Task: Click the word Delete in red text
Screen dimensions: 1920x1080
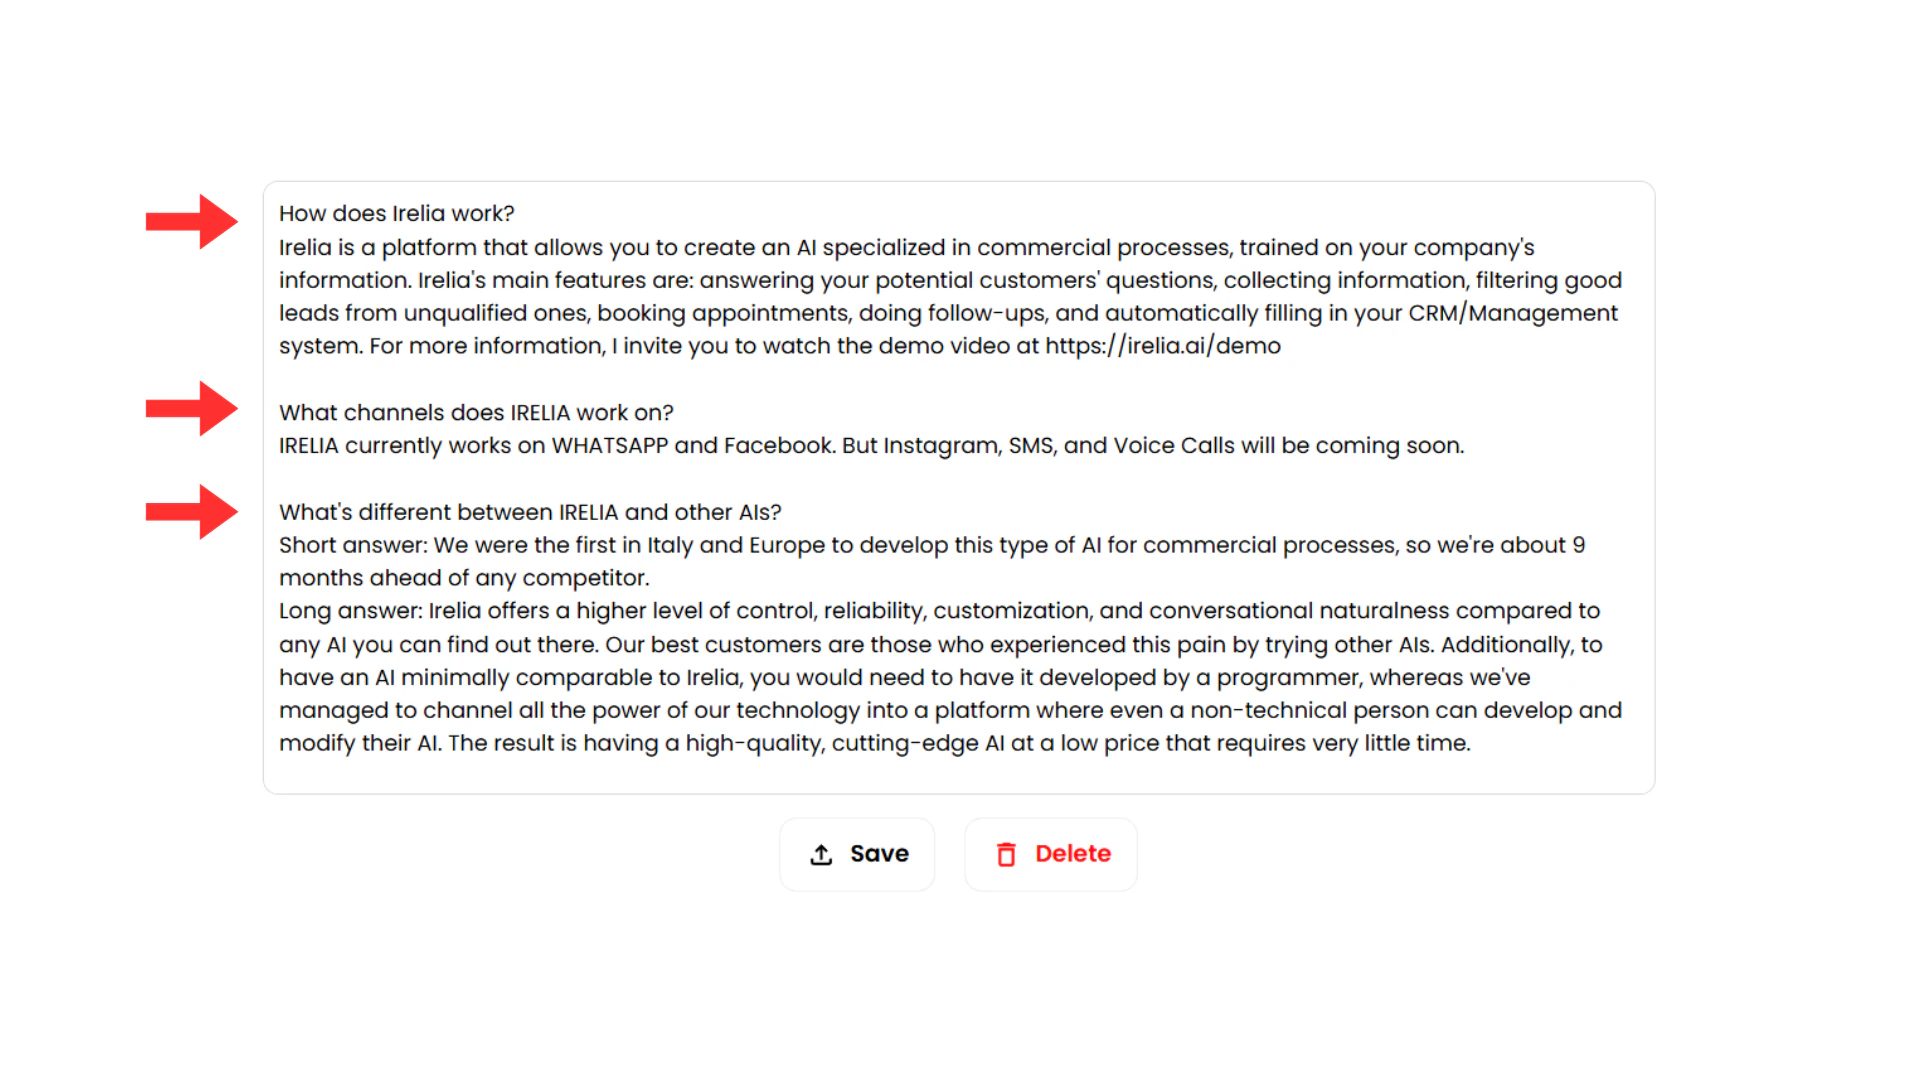Action: pyautogui.click(x=1073, y=854)
